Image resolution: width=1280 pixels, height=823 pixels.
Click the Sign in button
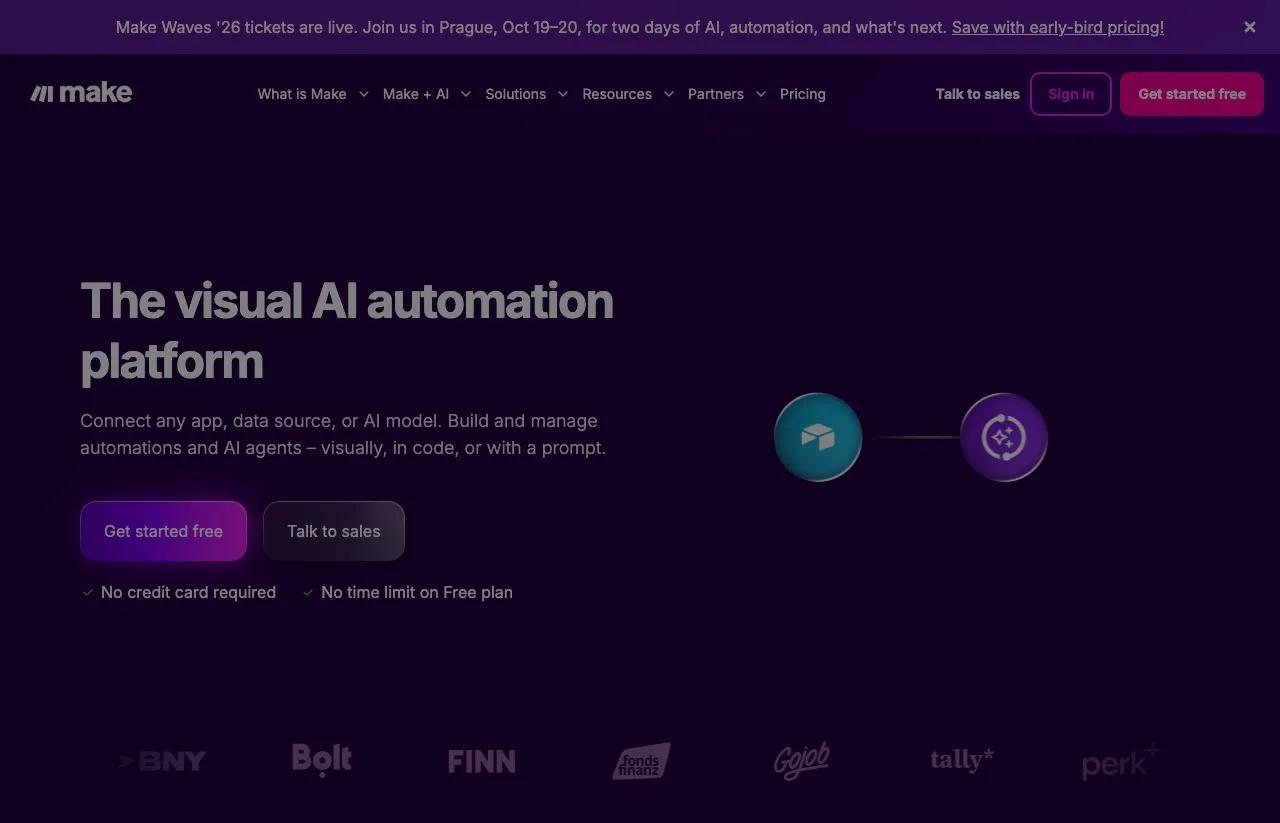[x=1071, y=94]
